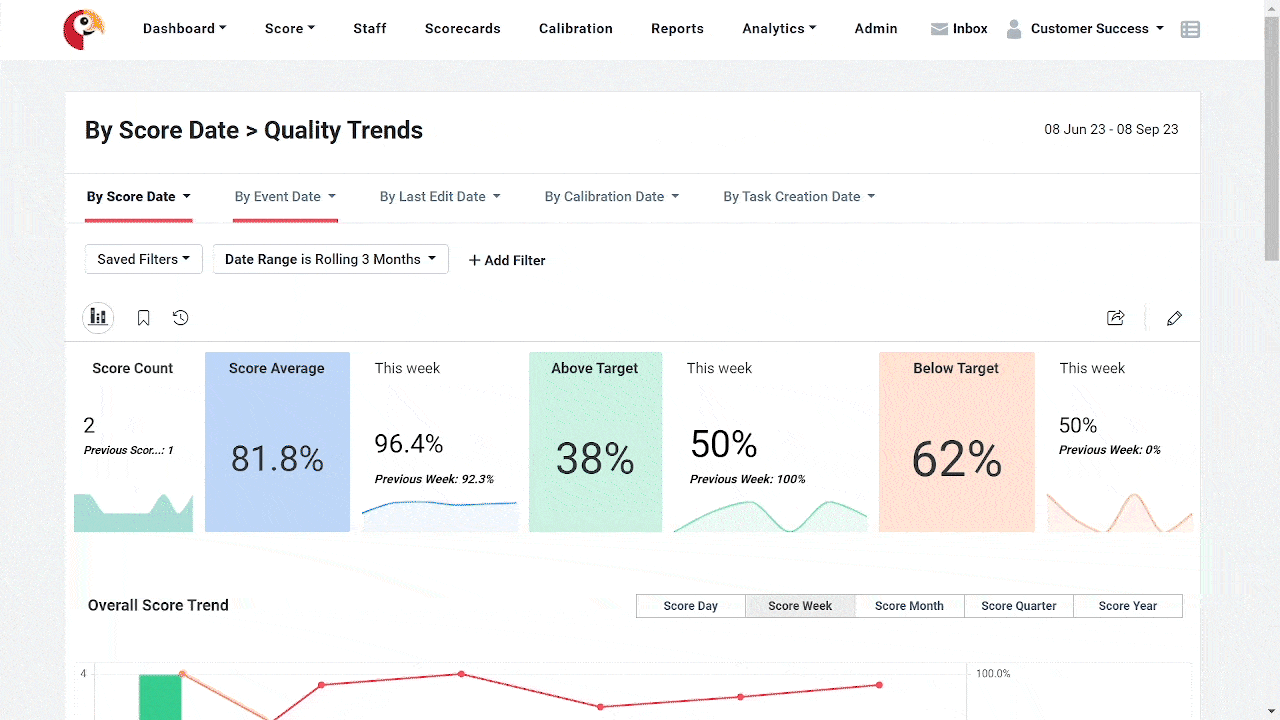This screenshot has height=720, width=1280.
Task: Open the list panel icon beside Customer Success
Action: click(1190, 29)
